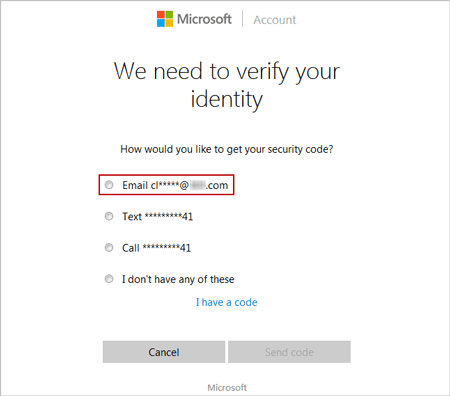Click the Microsoft wordmark in the header
This screenshot has height=396, width=450.
pos(204,19)
